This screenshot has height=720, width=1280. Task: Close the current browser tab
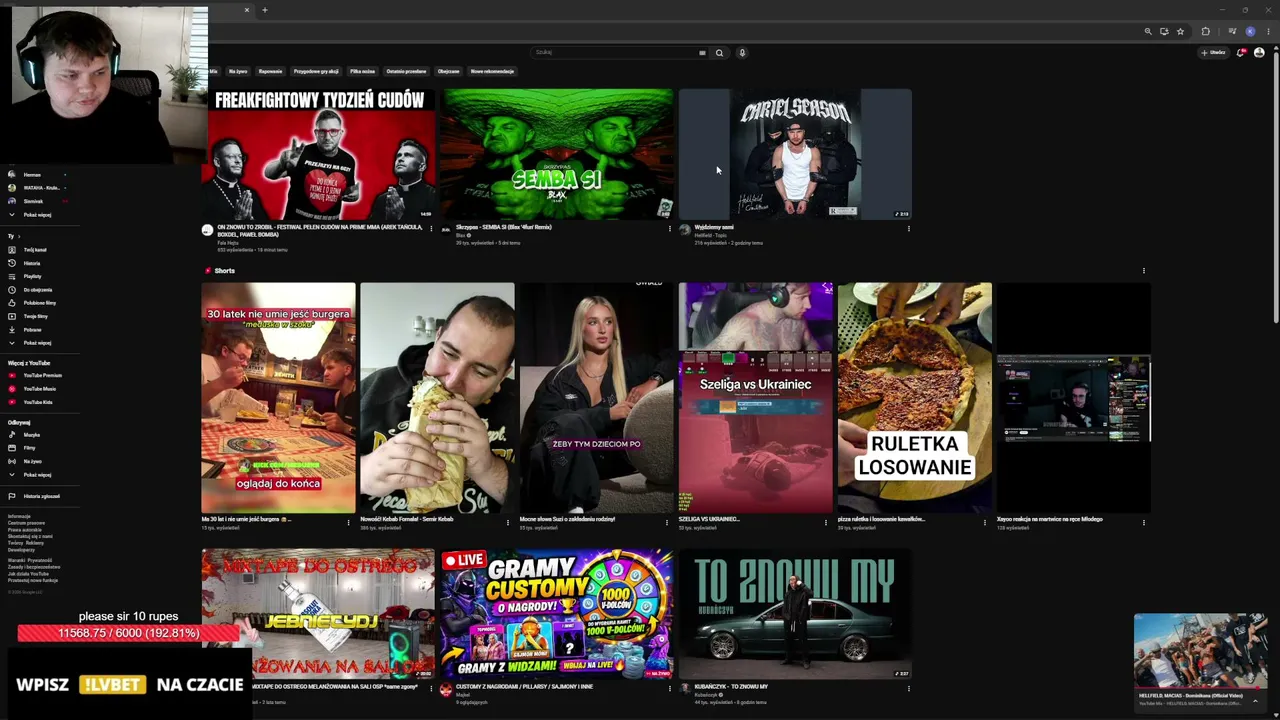click(247, 10)
